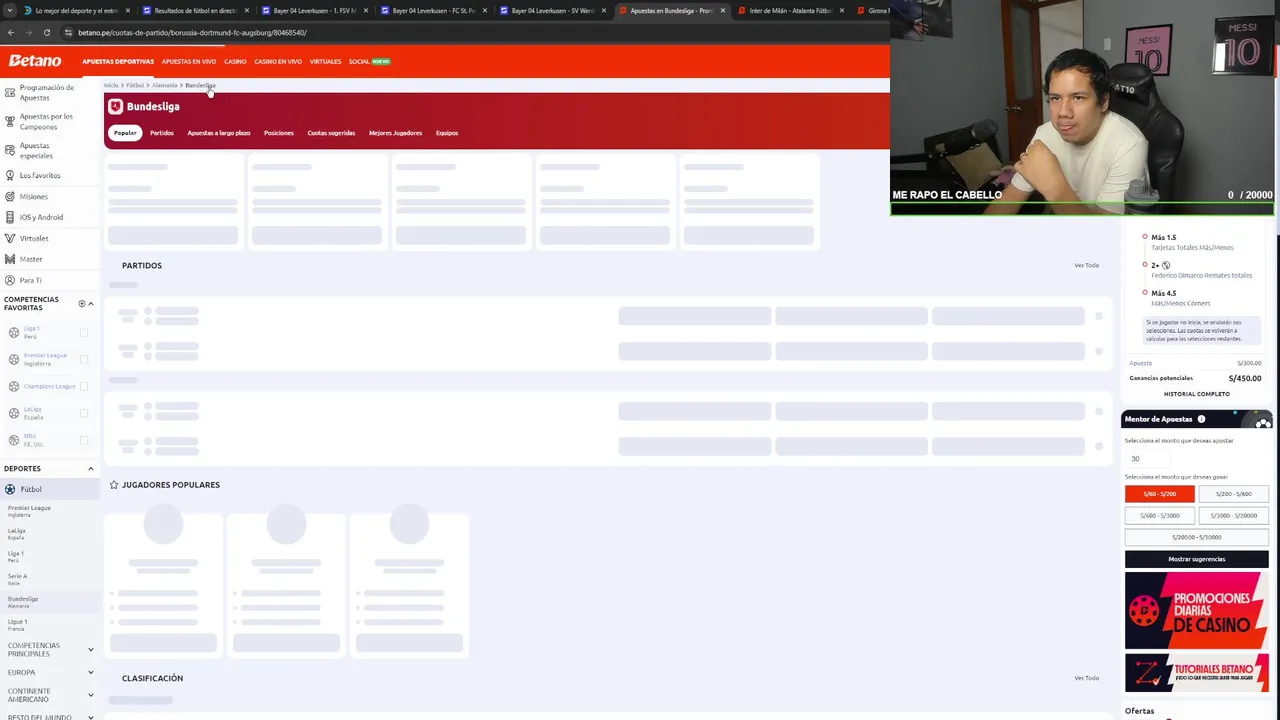Click the Apuestas especiales icon
This screenshot has width=1280, height=720.
(9, 151)
